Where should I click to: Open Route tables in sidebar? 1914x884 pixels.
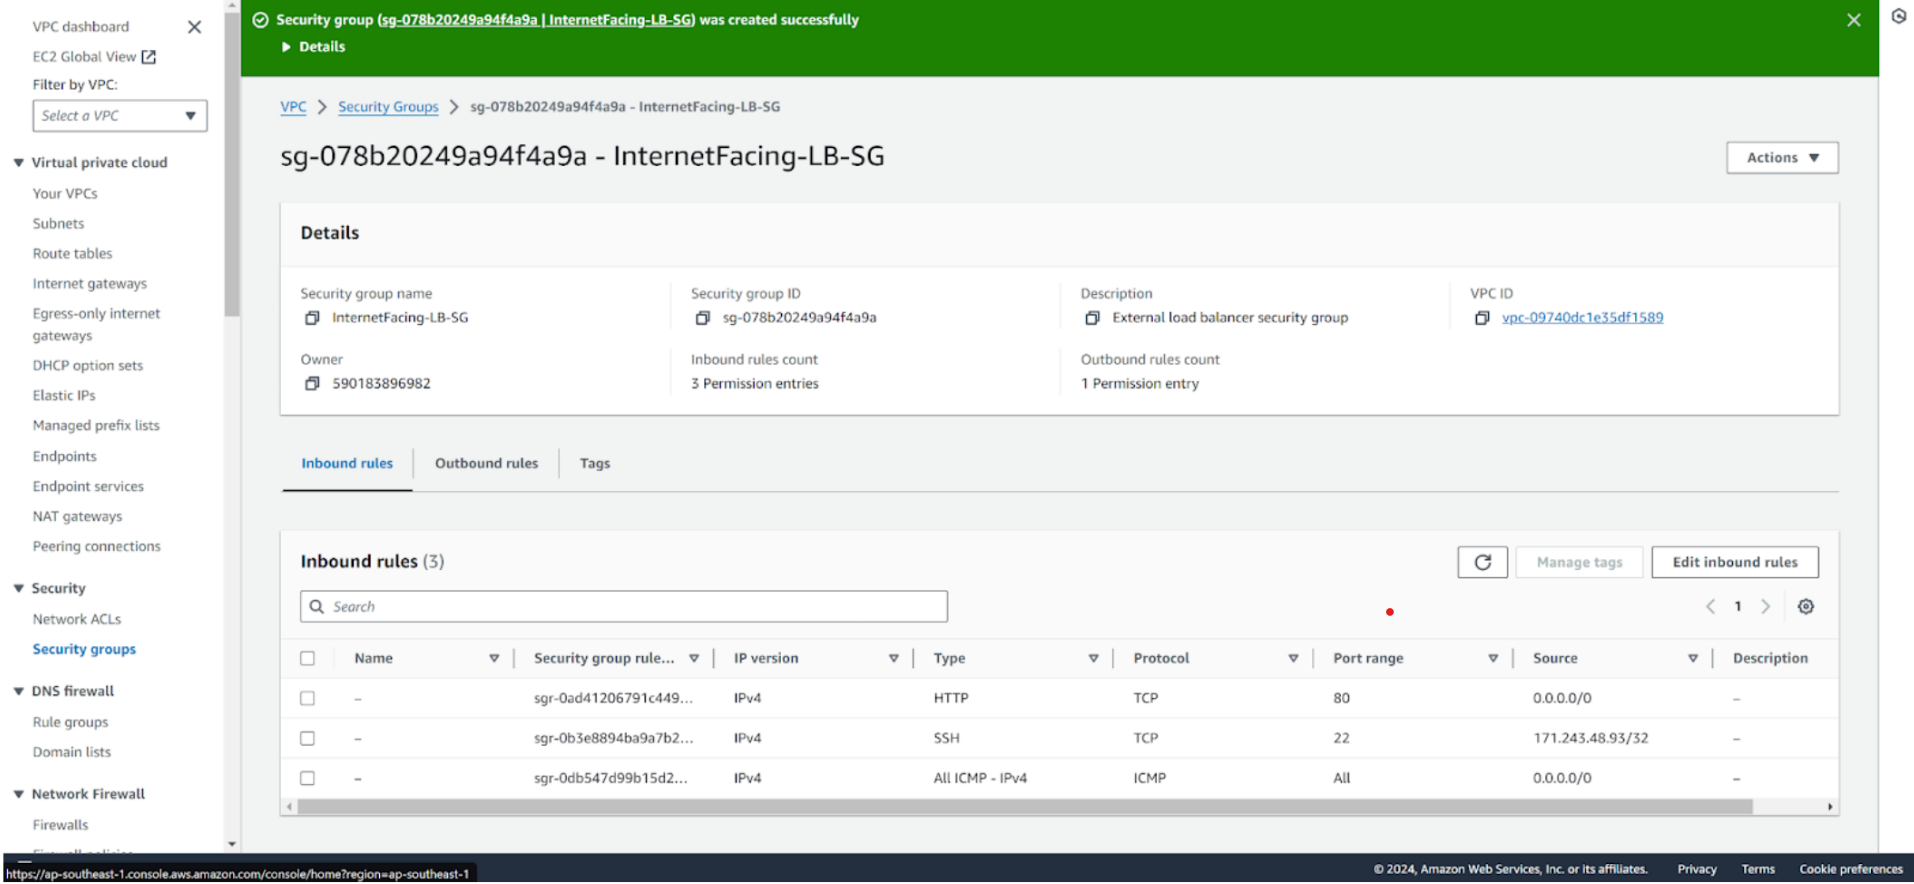72,254
